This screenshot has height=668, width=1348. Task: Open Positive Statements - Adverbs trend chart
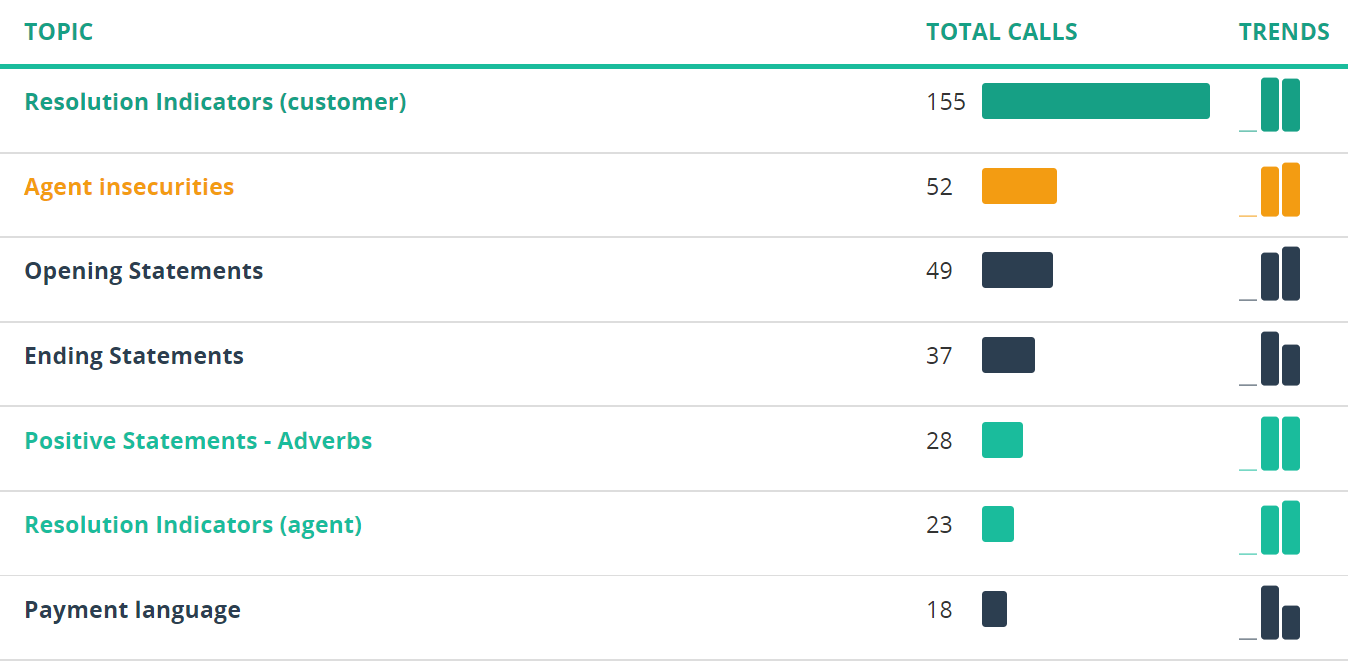(x=1269, y=444)
